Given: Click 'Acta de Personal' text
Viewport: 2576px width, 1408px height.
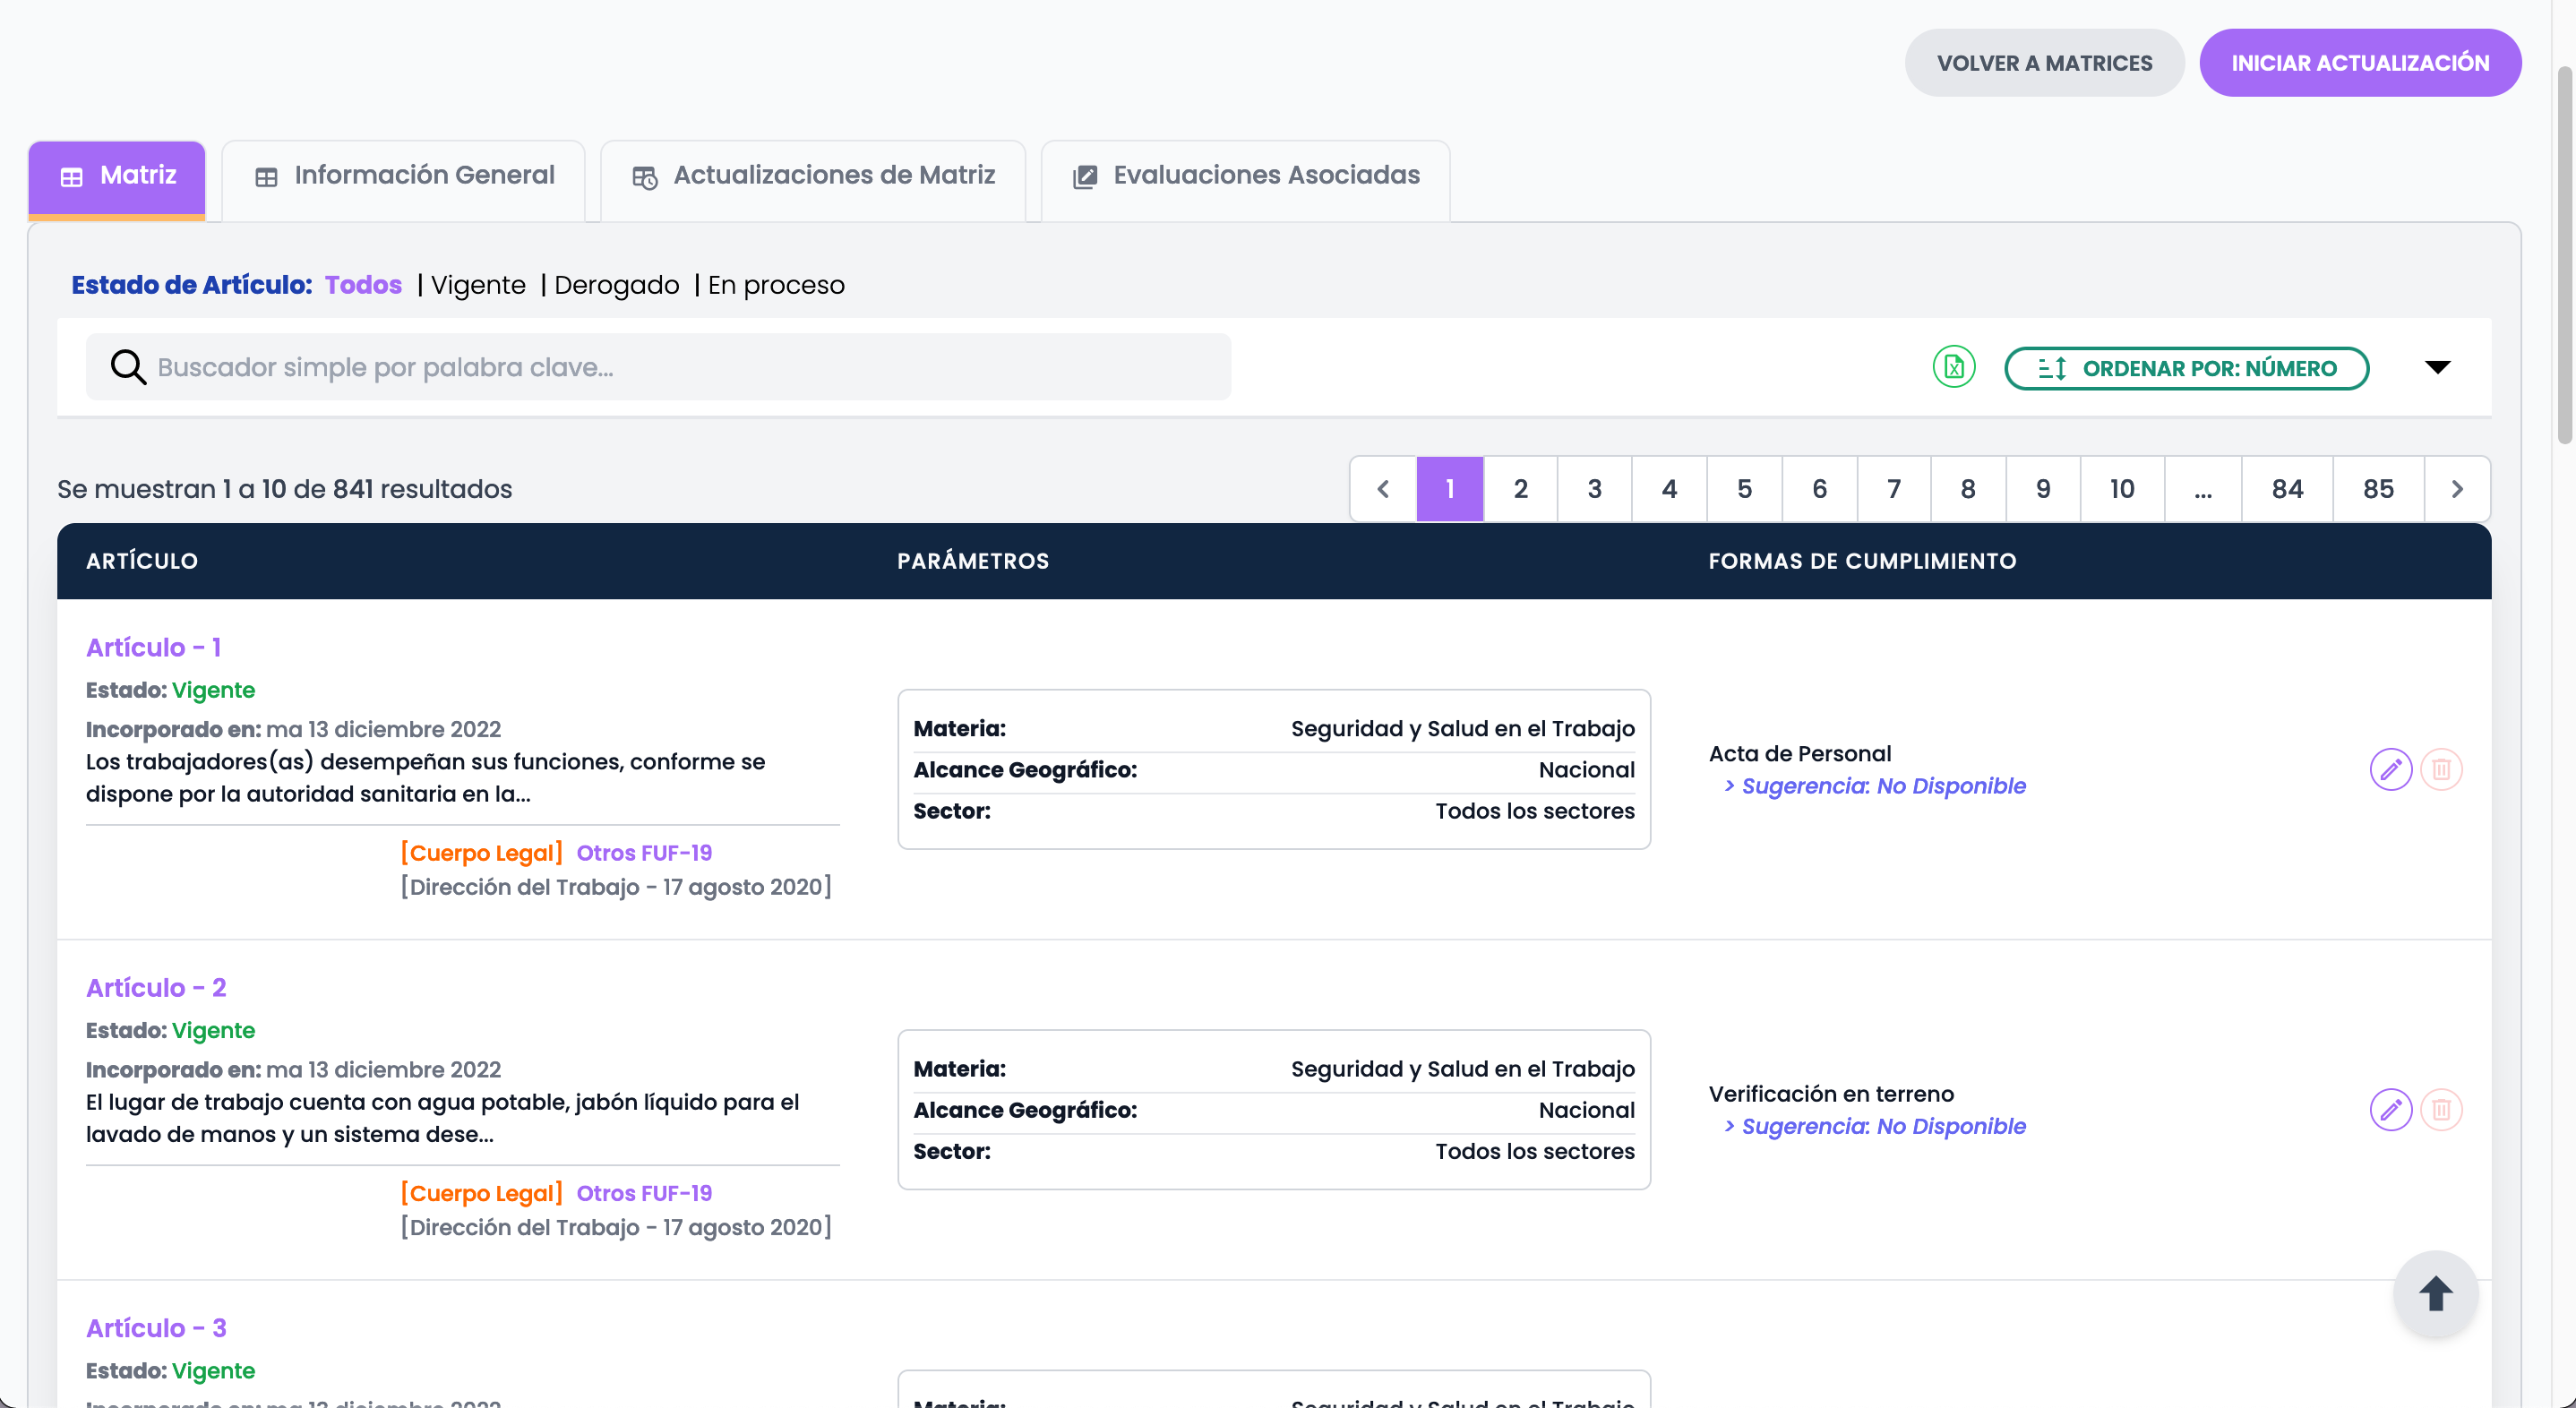Looking at the screenshot, I should (x=1799, y=753).
